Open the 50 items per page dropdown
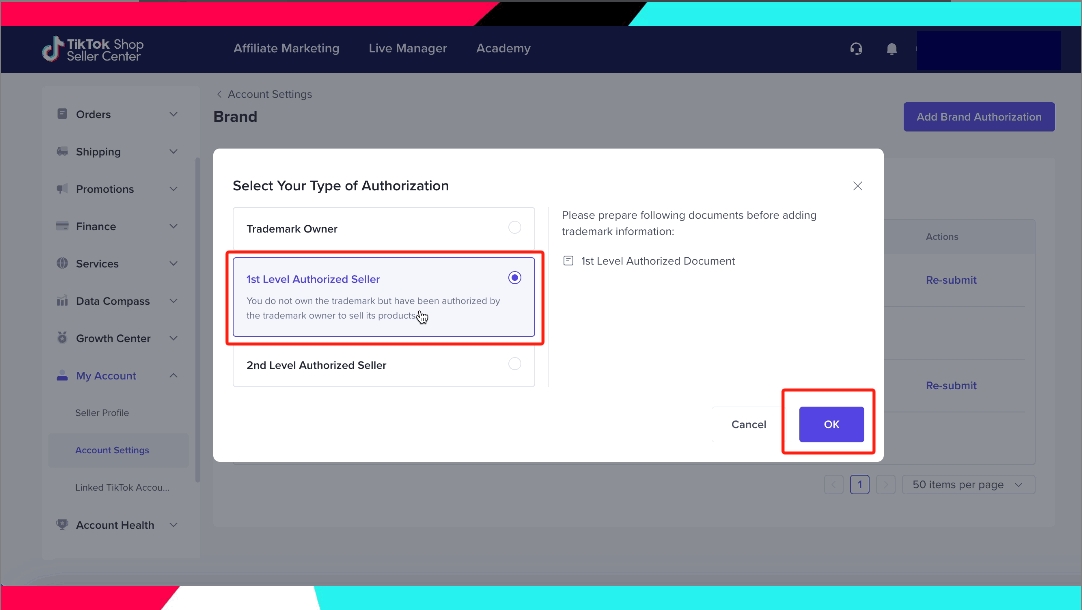This screenshot has height=610, width=1082. tap(967, 485)
